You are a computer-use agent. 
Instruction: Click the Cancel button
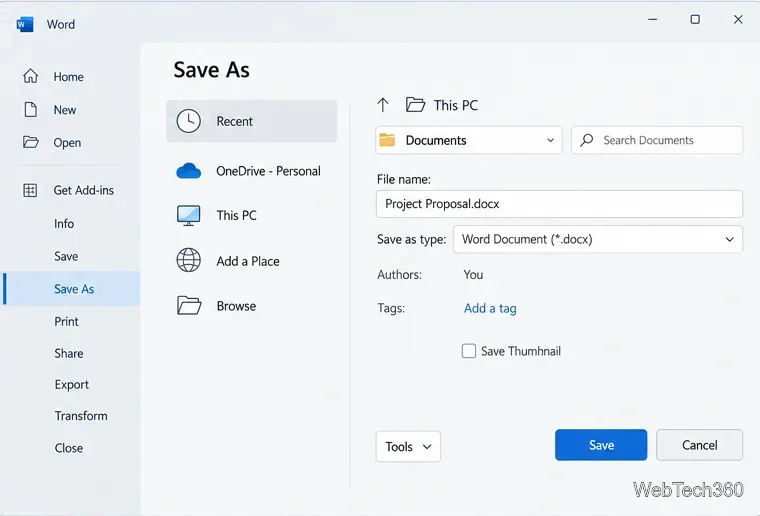point(699,445)
